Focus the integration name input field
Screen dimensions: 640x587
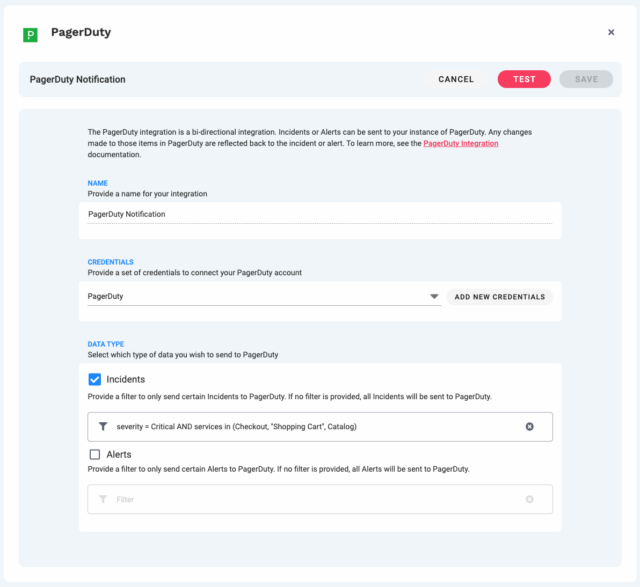320,214
